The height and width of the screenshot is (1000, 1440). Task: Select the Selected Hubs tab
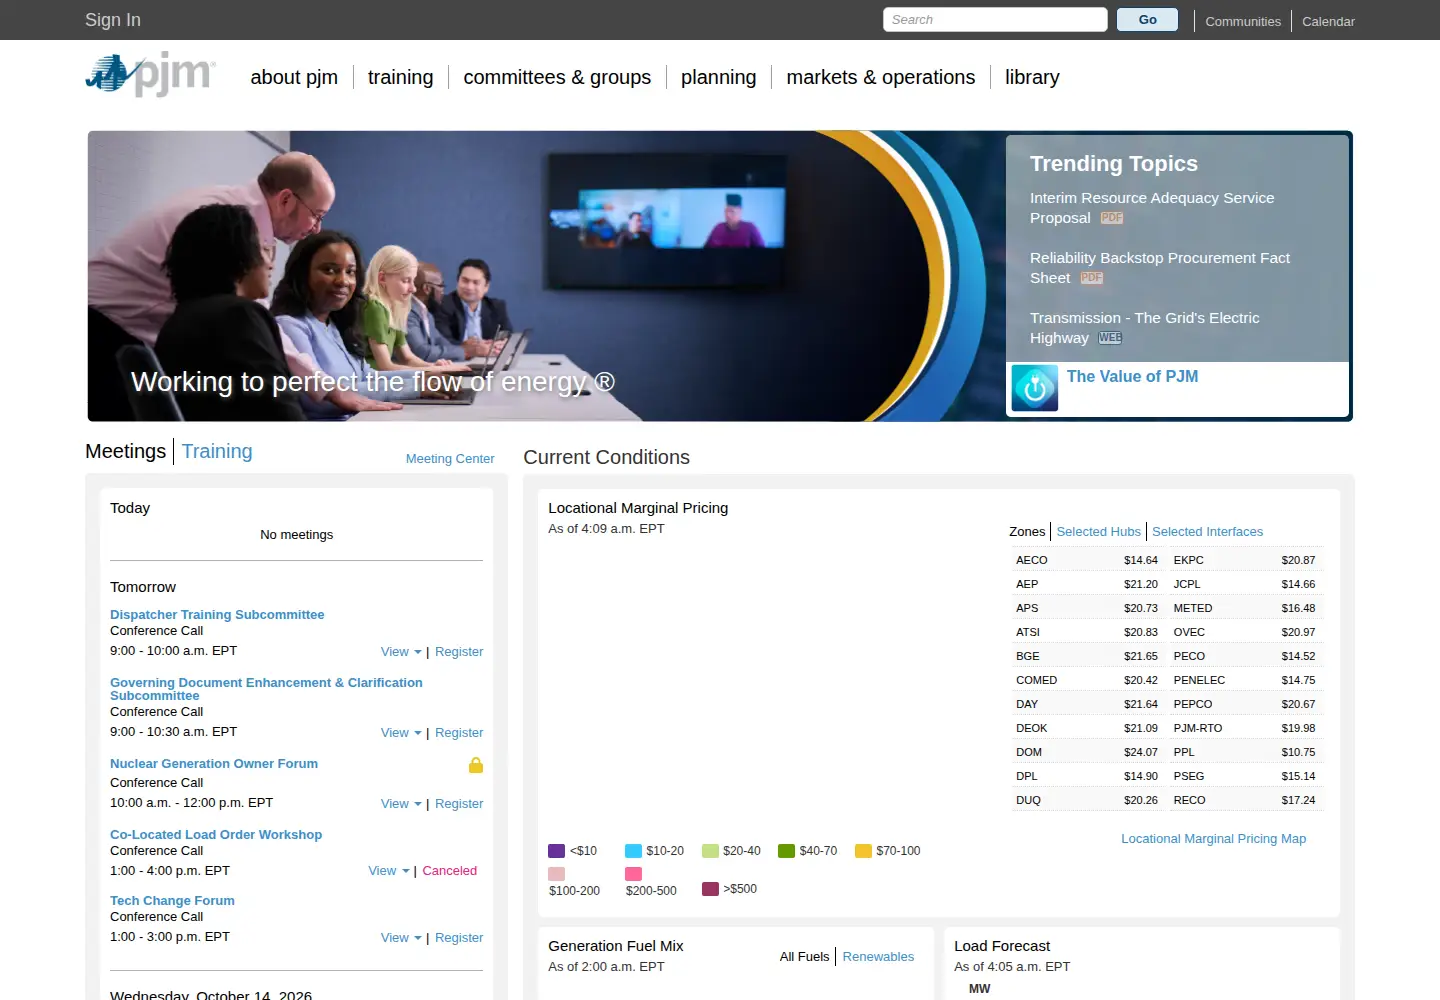[1098, 532]
